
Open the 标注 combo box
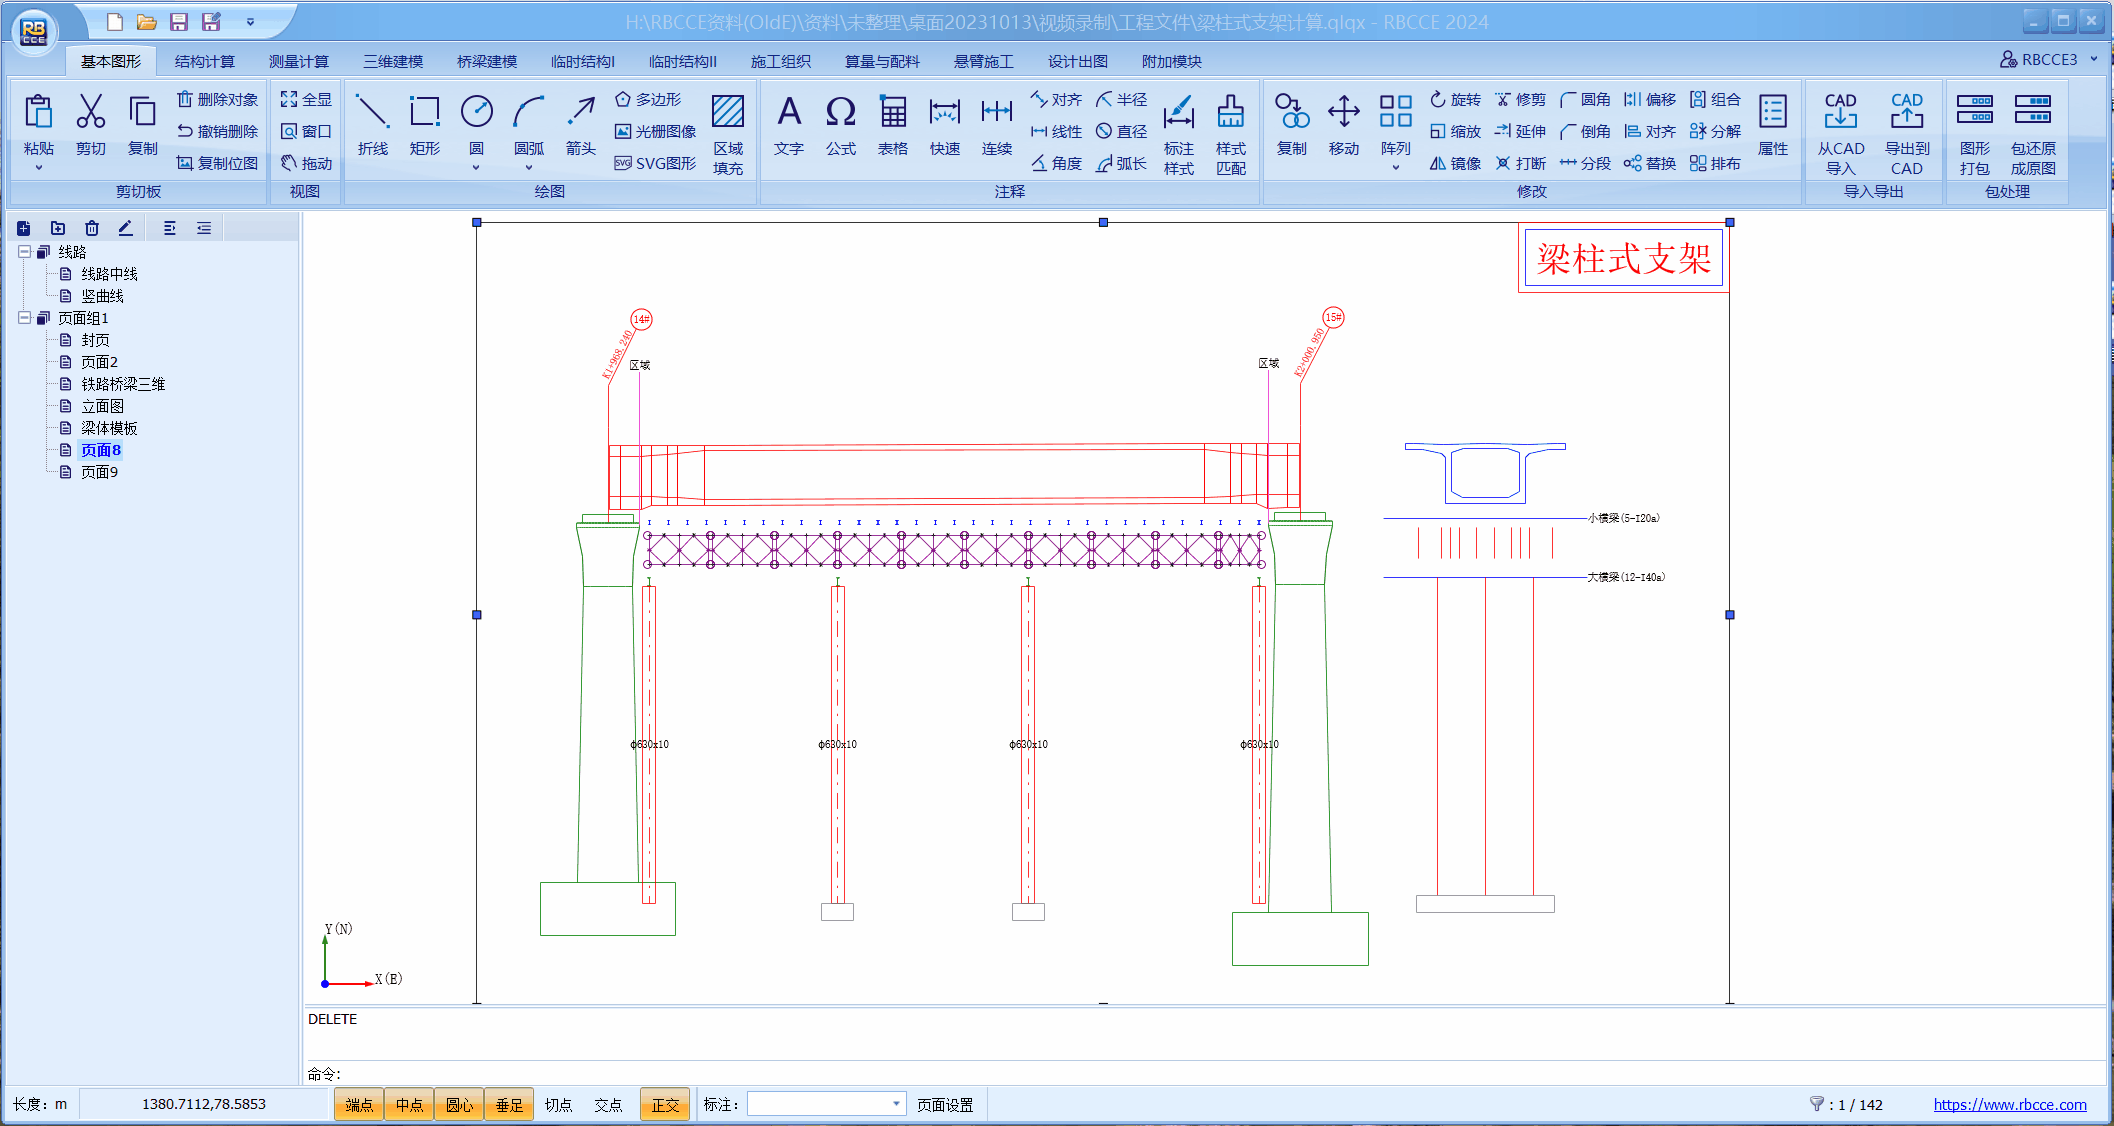[827, 1104]
